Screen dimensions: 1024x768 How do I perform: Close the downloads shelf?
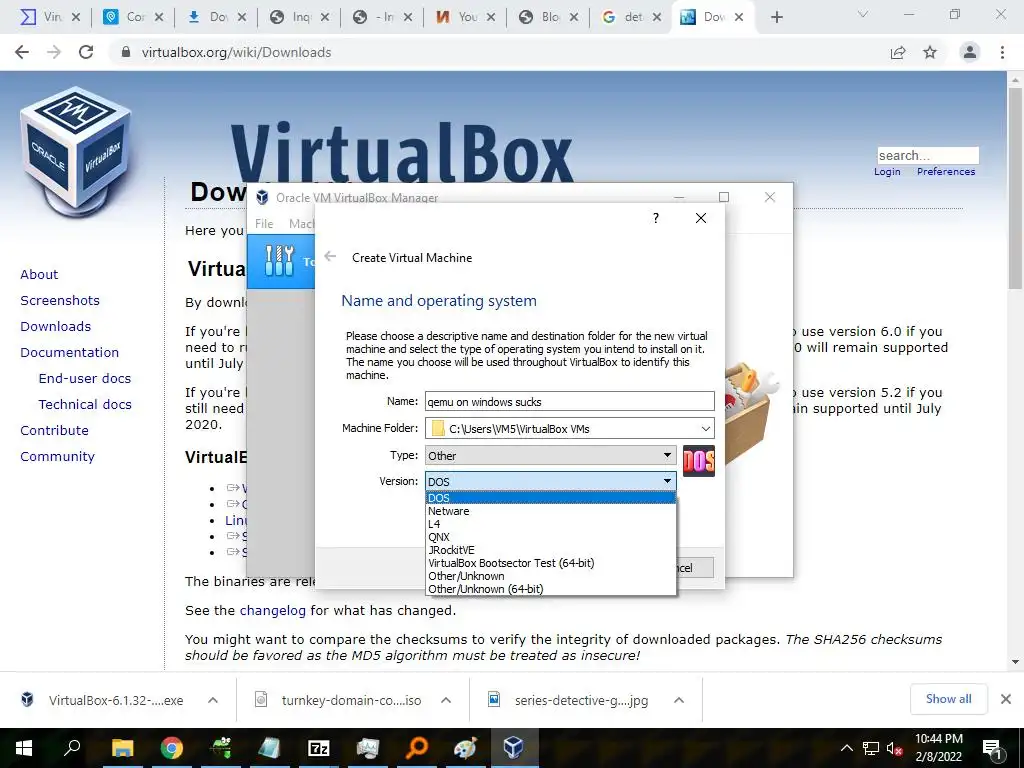(1006, 699)
